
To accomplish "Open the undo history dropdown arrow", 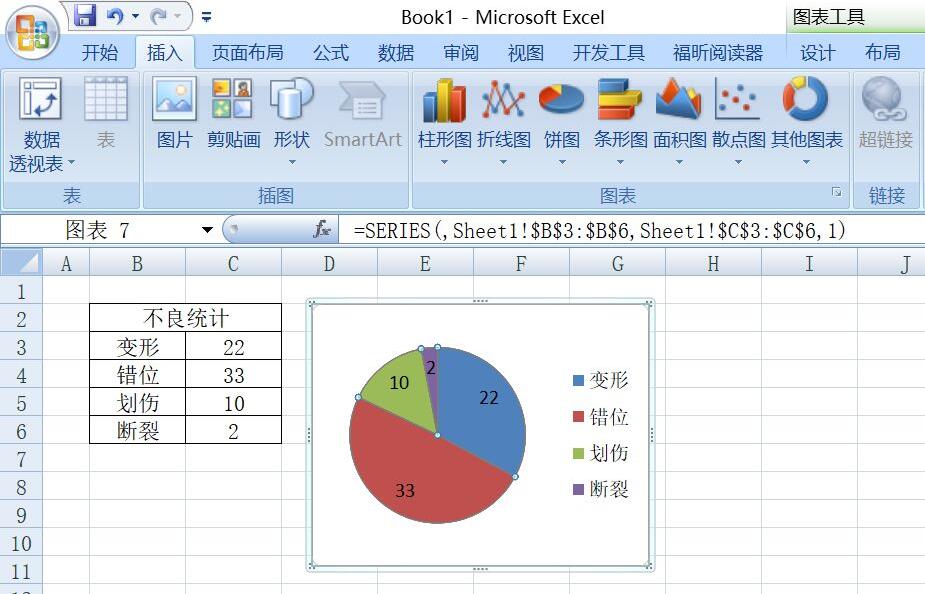I will coord(135,16).
